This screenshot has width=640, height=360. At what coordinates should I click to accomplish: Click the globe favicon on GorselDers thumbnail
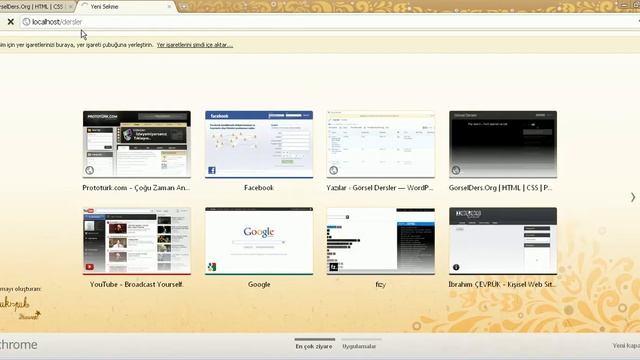[456, 170]
